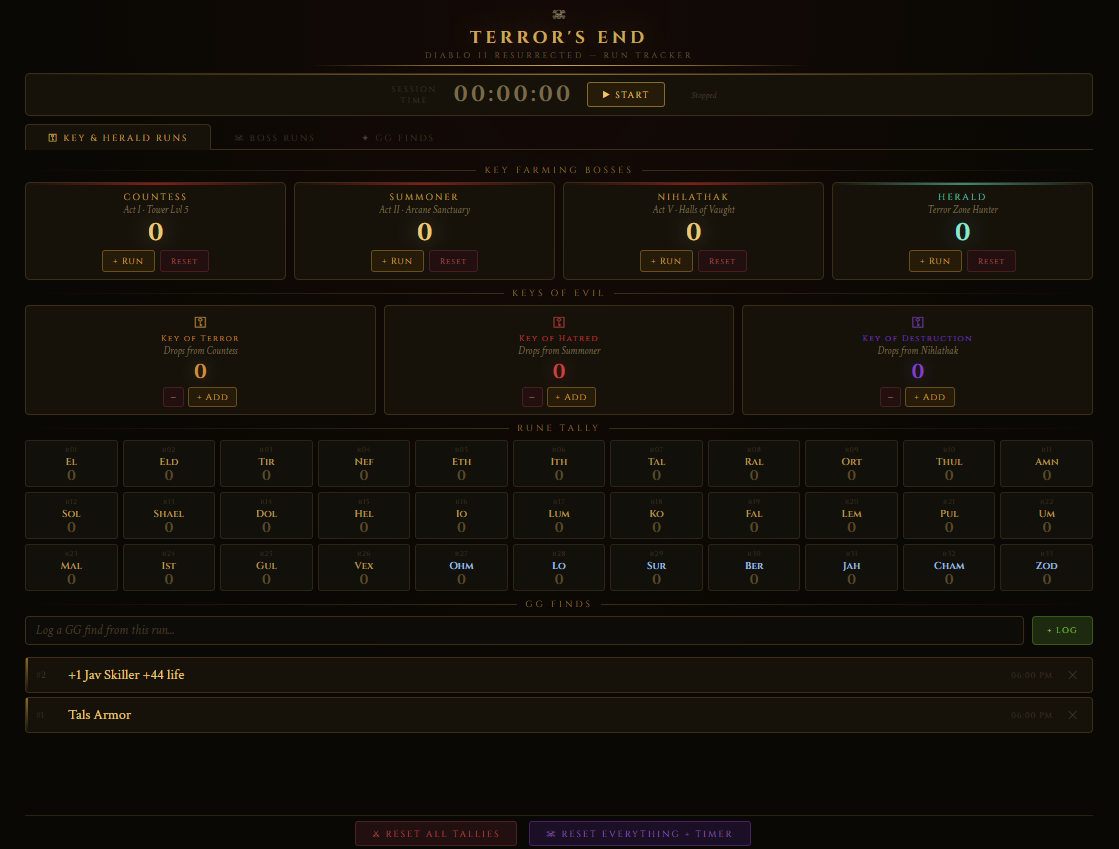The height and width of the screenshot is (849, 1119).
Task: Increment the Io rune tally
Action: tap(462, 515)
